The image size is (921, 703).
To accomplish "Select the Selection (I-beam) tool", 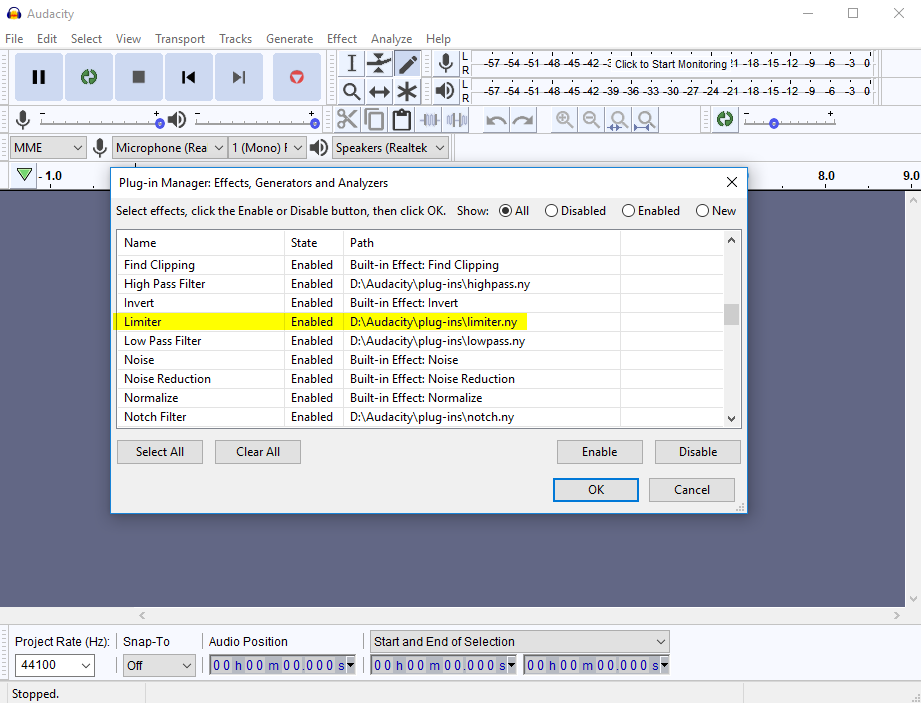I will [x=351, y=63].
